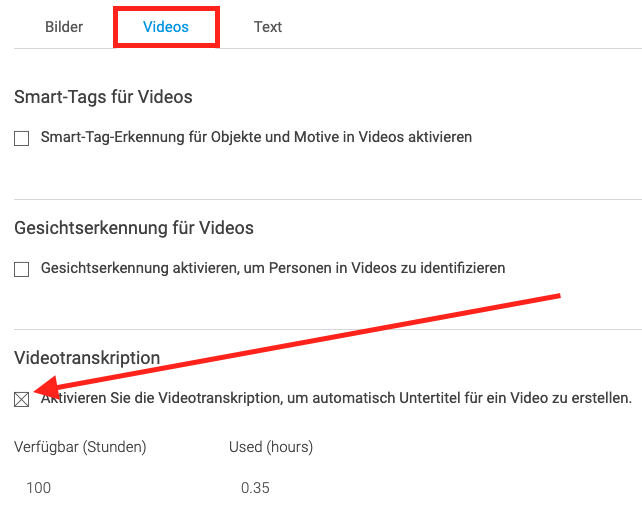Click the Aktivieren Sie die Videotranskription label
Image resolution: width=642 pixels, height=518 pixels.
336,398
